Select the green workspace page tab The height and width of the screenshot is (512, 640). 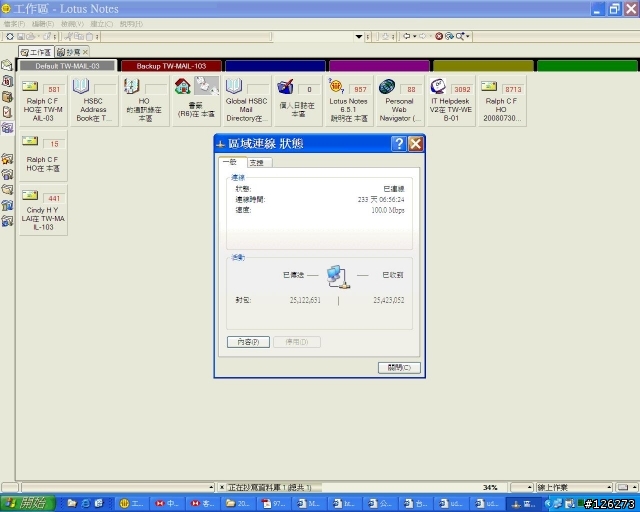point(587,66)
